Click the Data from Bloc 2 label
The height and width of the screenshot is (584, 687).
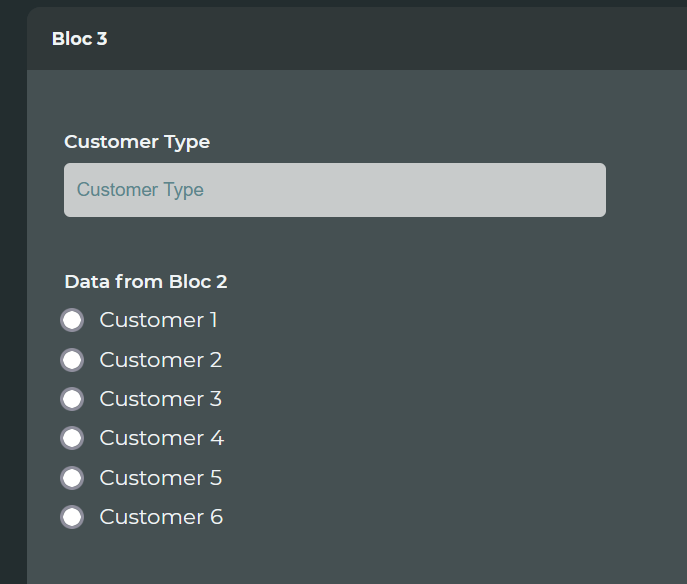click(x=146, y=282)
